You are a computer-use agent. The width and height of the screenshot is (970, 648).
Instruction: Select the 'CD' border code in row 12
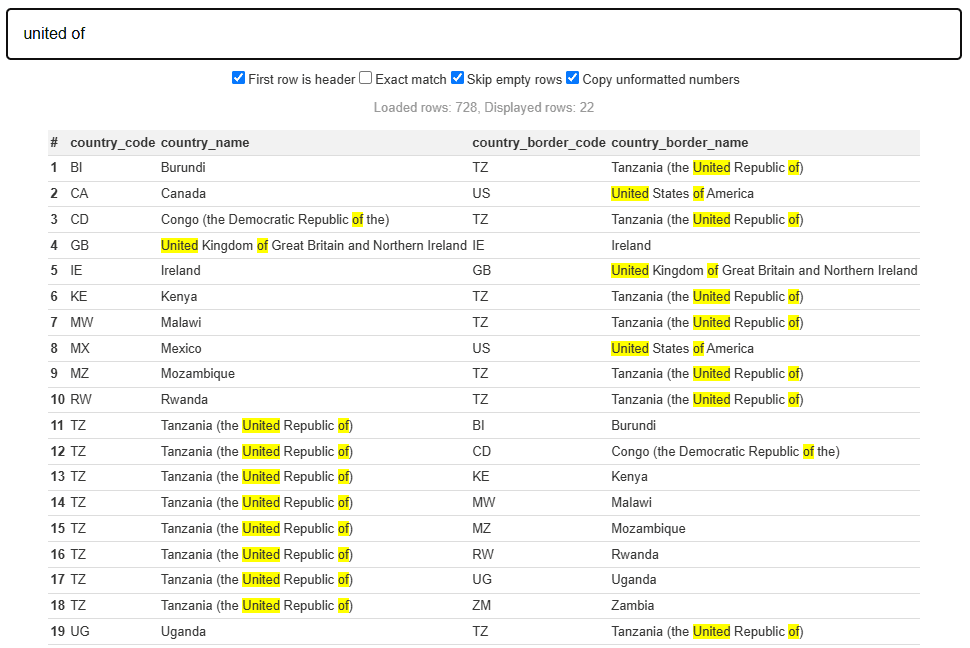tap(481, 452)
